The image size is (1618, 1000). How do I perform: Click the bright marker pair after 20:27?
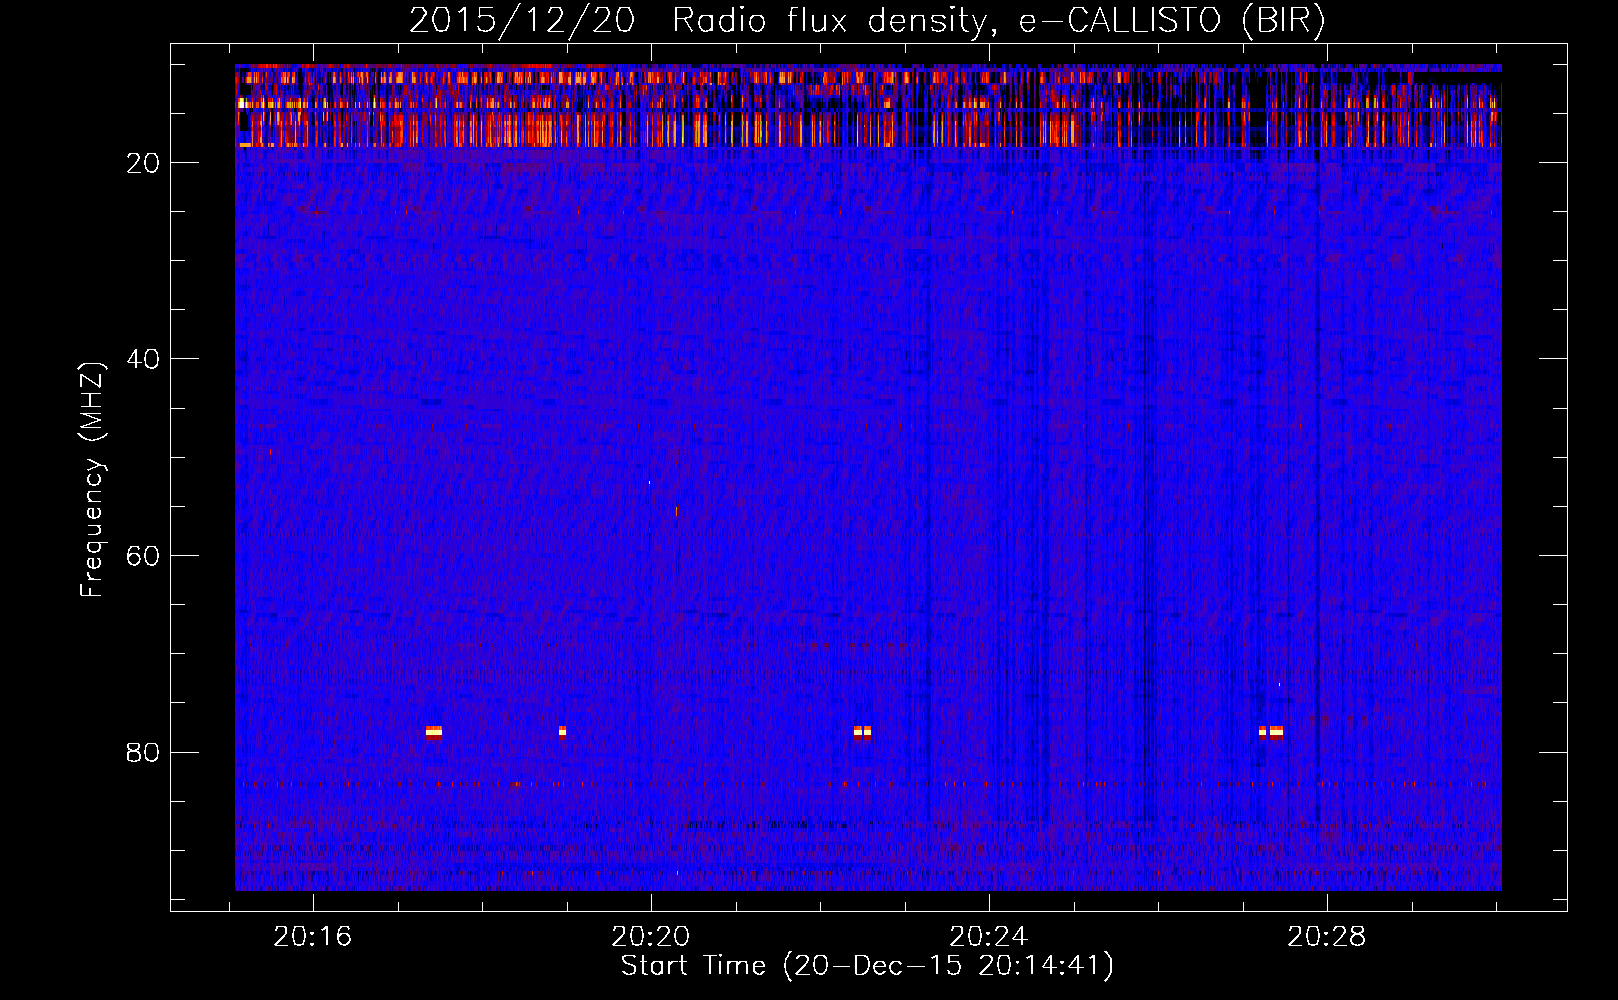(1271, 732)
